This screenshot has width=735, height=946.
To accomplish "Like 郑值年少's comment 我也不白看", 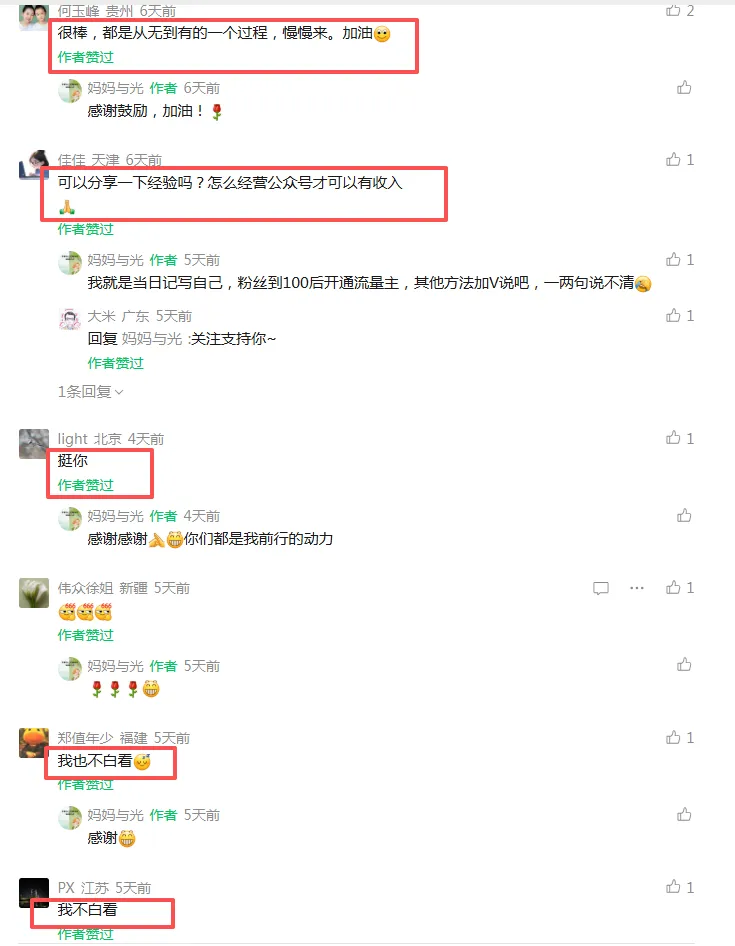I will tap(673, 737).
